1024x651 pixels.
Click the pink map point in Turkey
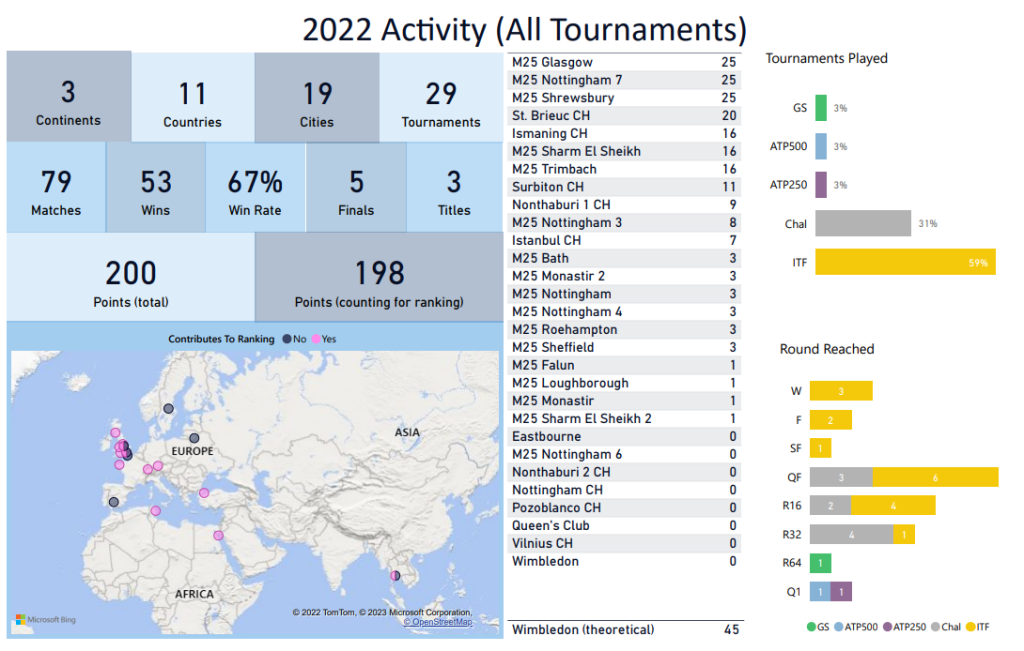204,492
